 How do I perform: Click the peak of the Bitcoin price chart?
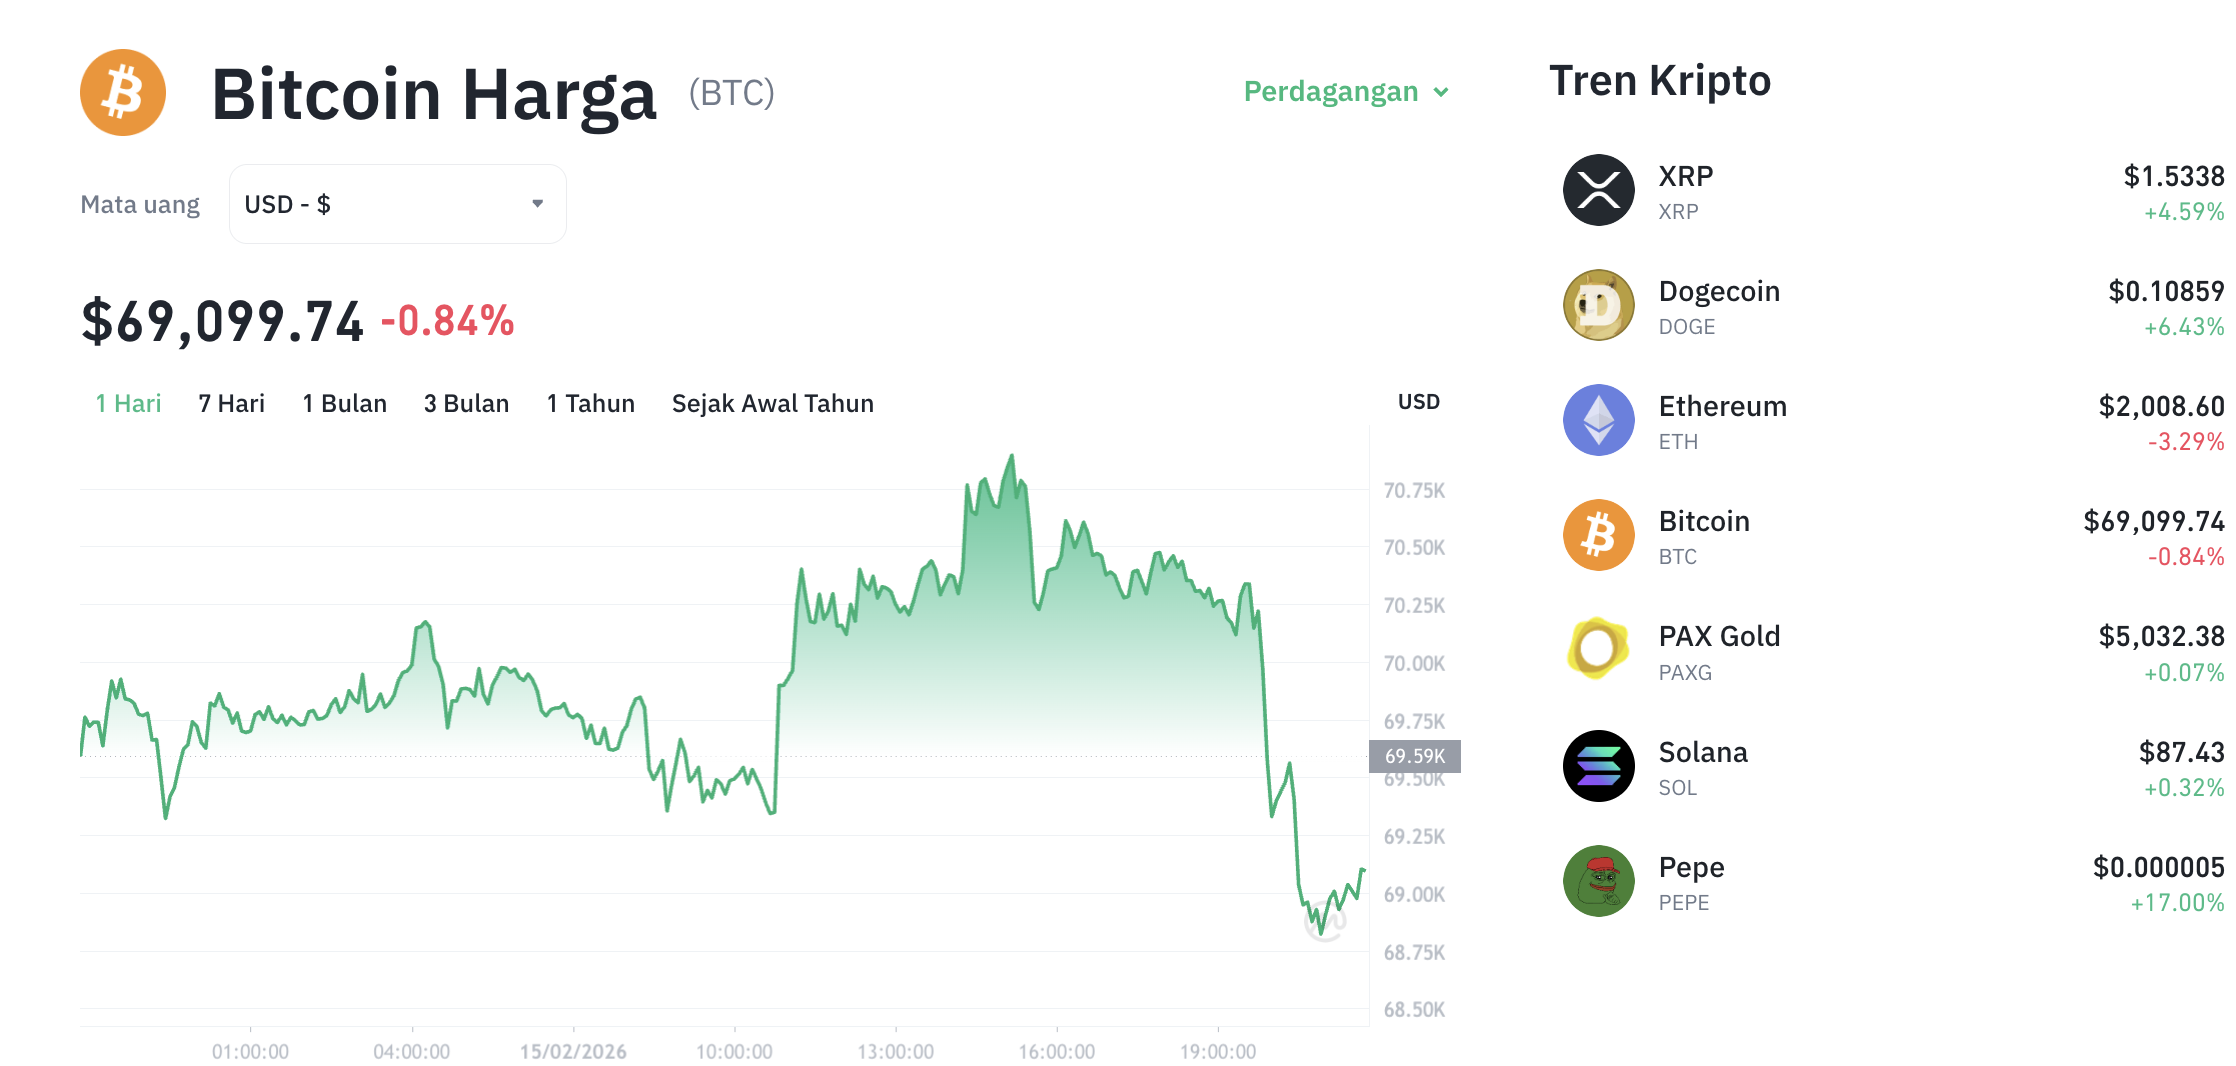(x=1012, y=455)
